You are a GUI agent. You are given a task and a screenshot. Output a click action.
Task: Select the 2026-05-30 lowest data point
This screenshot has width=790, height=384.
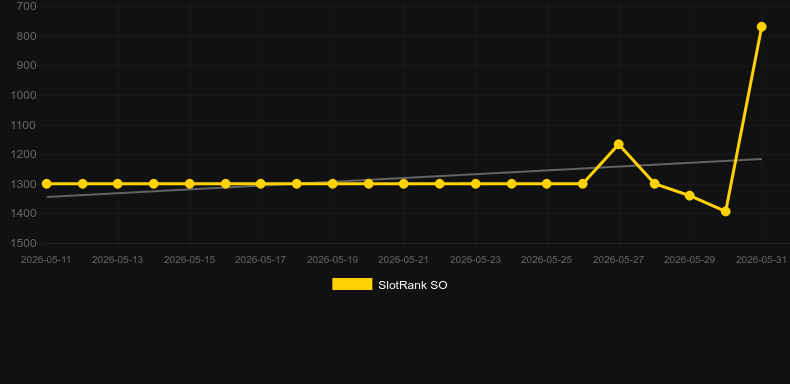[x=726, y=212]
